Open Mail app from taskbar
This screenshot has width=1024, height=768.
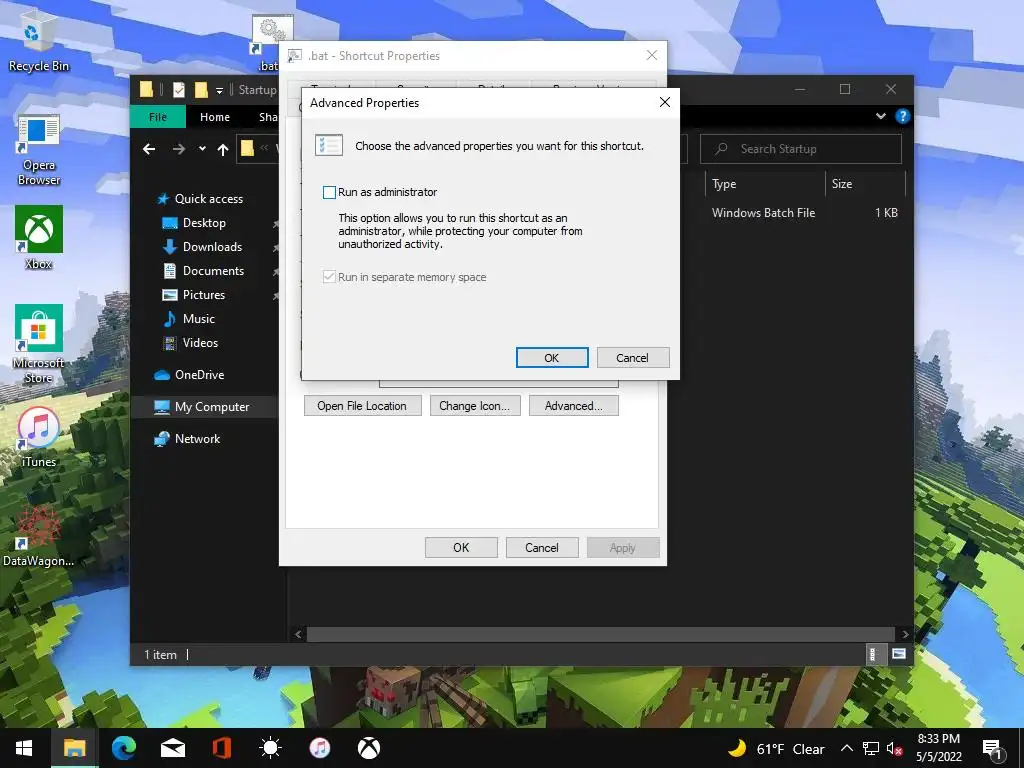click(x=172, y=748)
